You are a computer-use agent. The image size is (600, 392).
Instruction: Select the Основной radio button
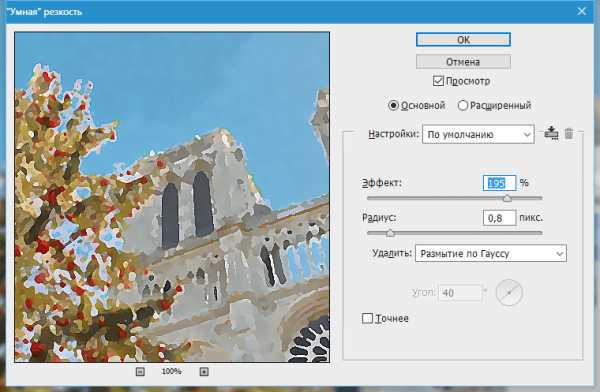[x=393, y=105]
